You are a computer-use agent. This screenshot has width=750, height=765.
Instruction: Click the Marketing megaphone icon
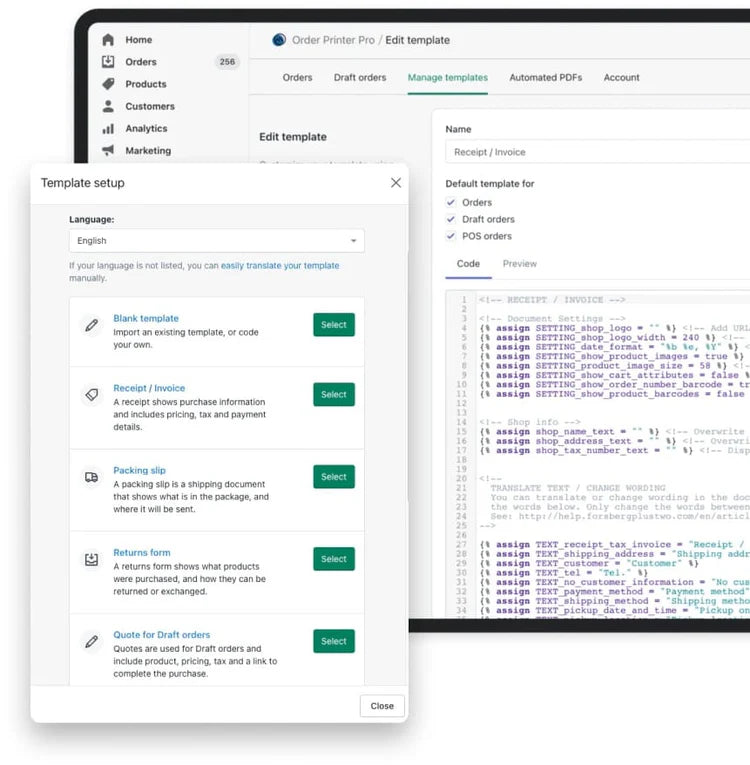(108, 150)
